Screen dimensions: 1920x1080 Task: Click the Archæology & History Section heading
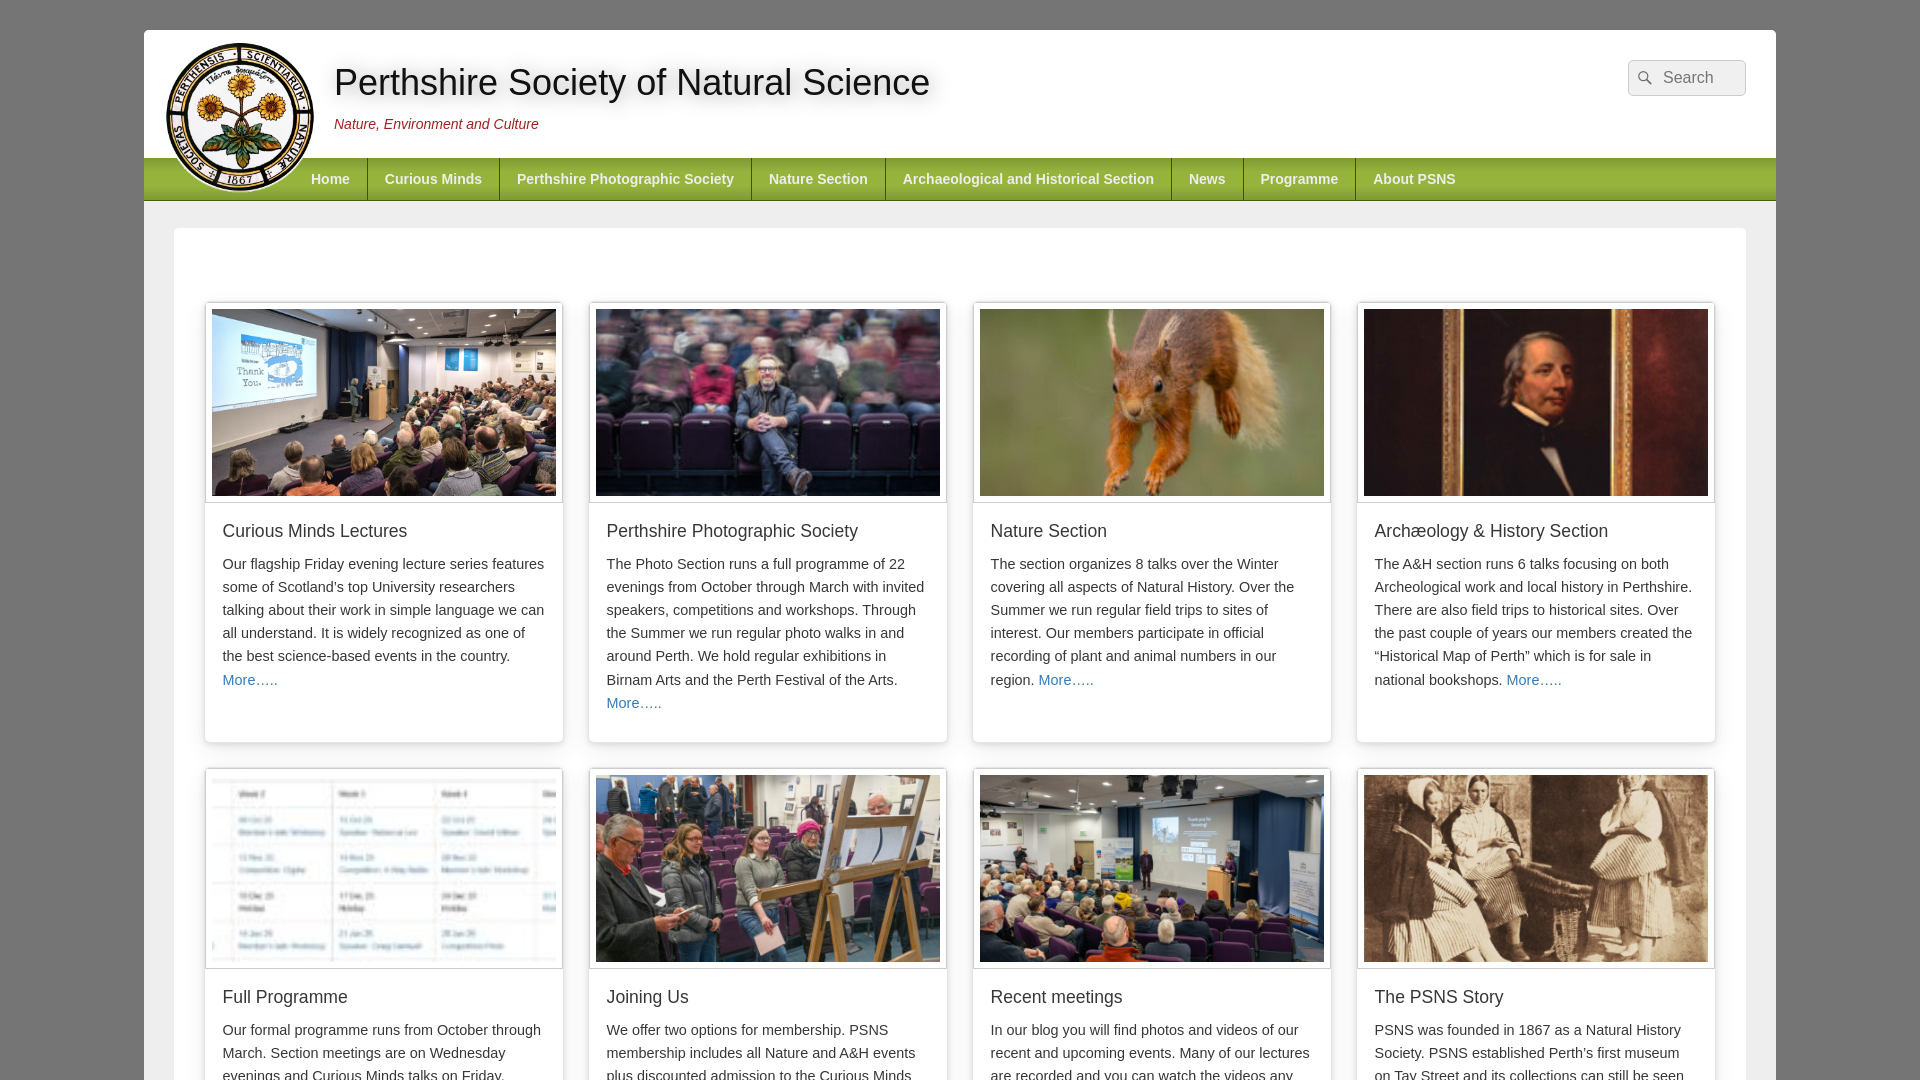tap(1491, 531)
